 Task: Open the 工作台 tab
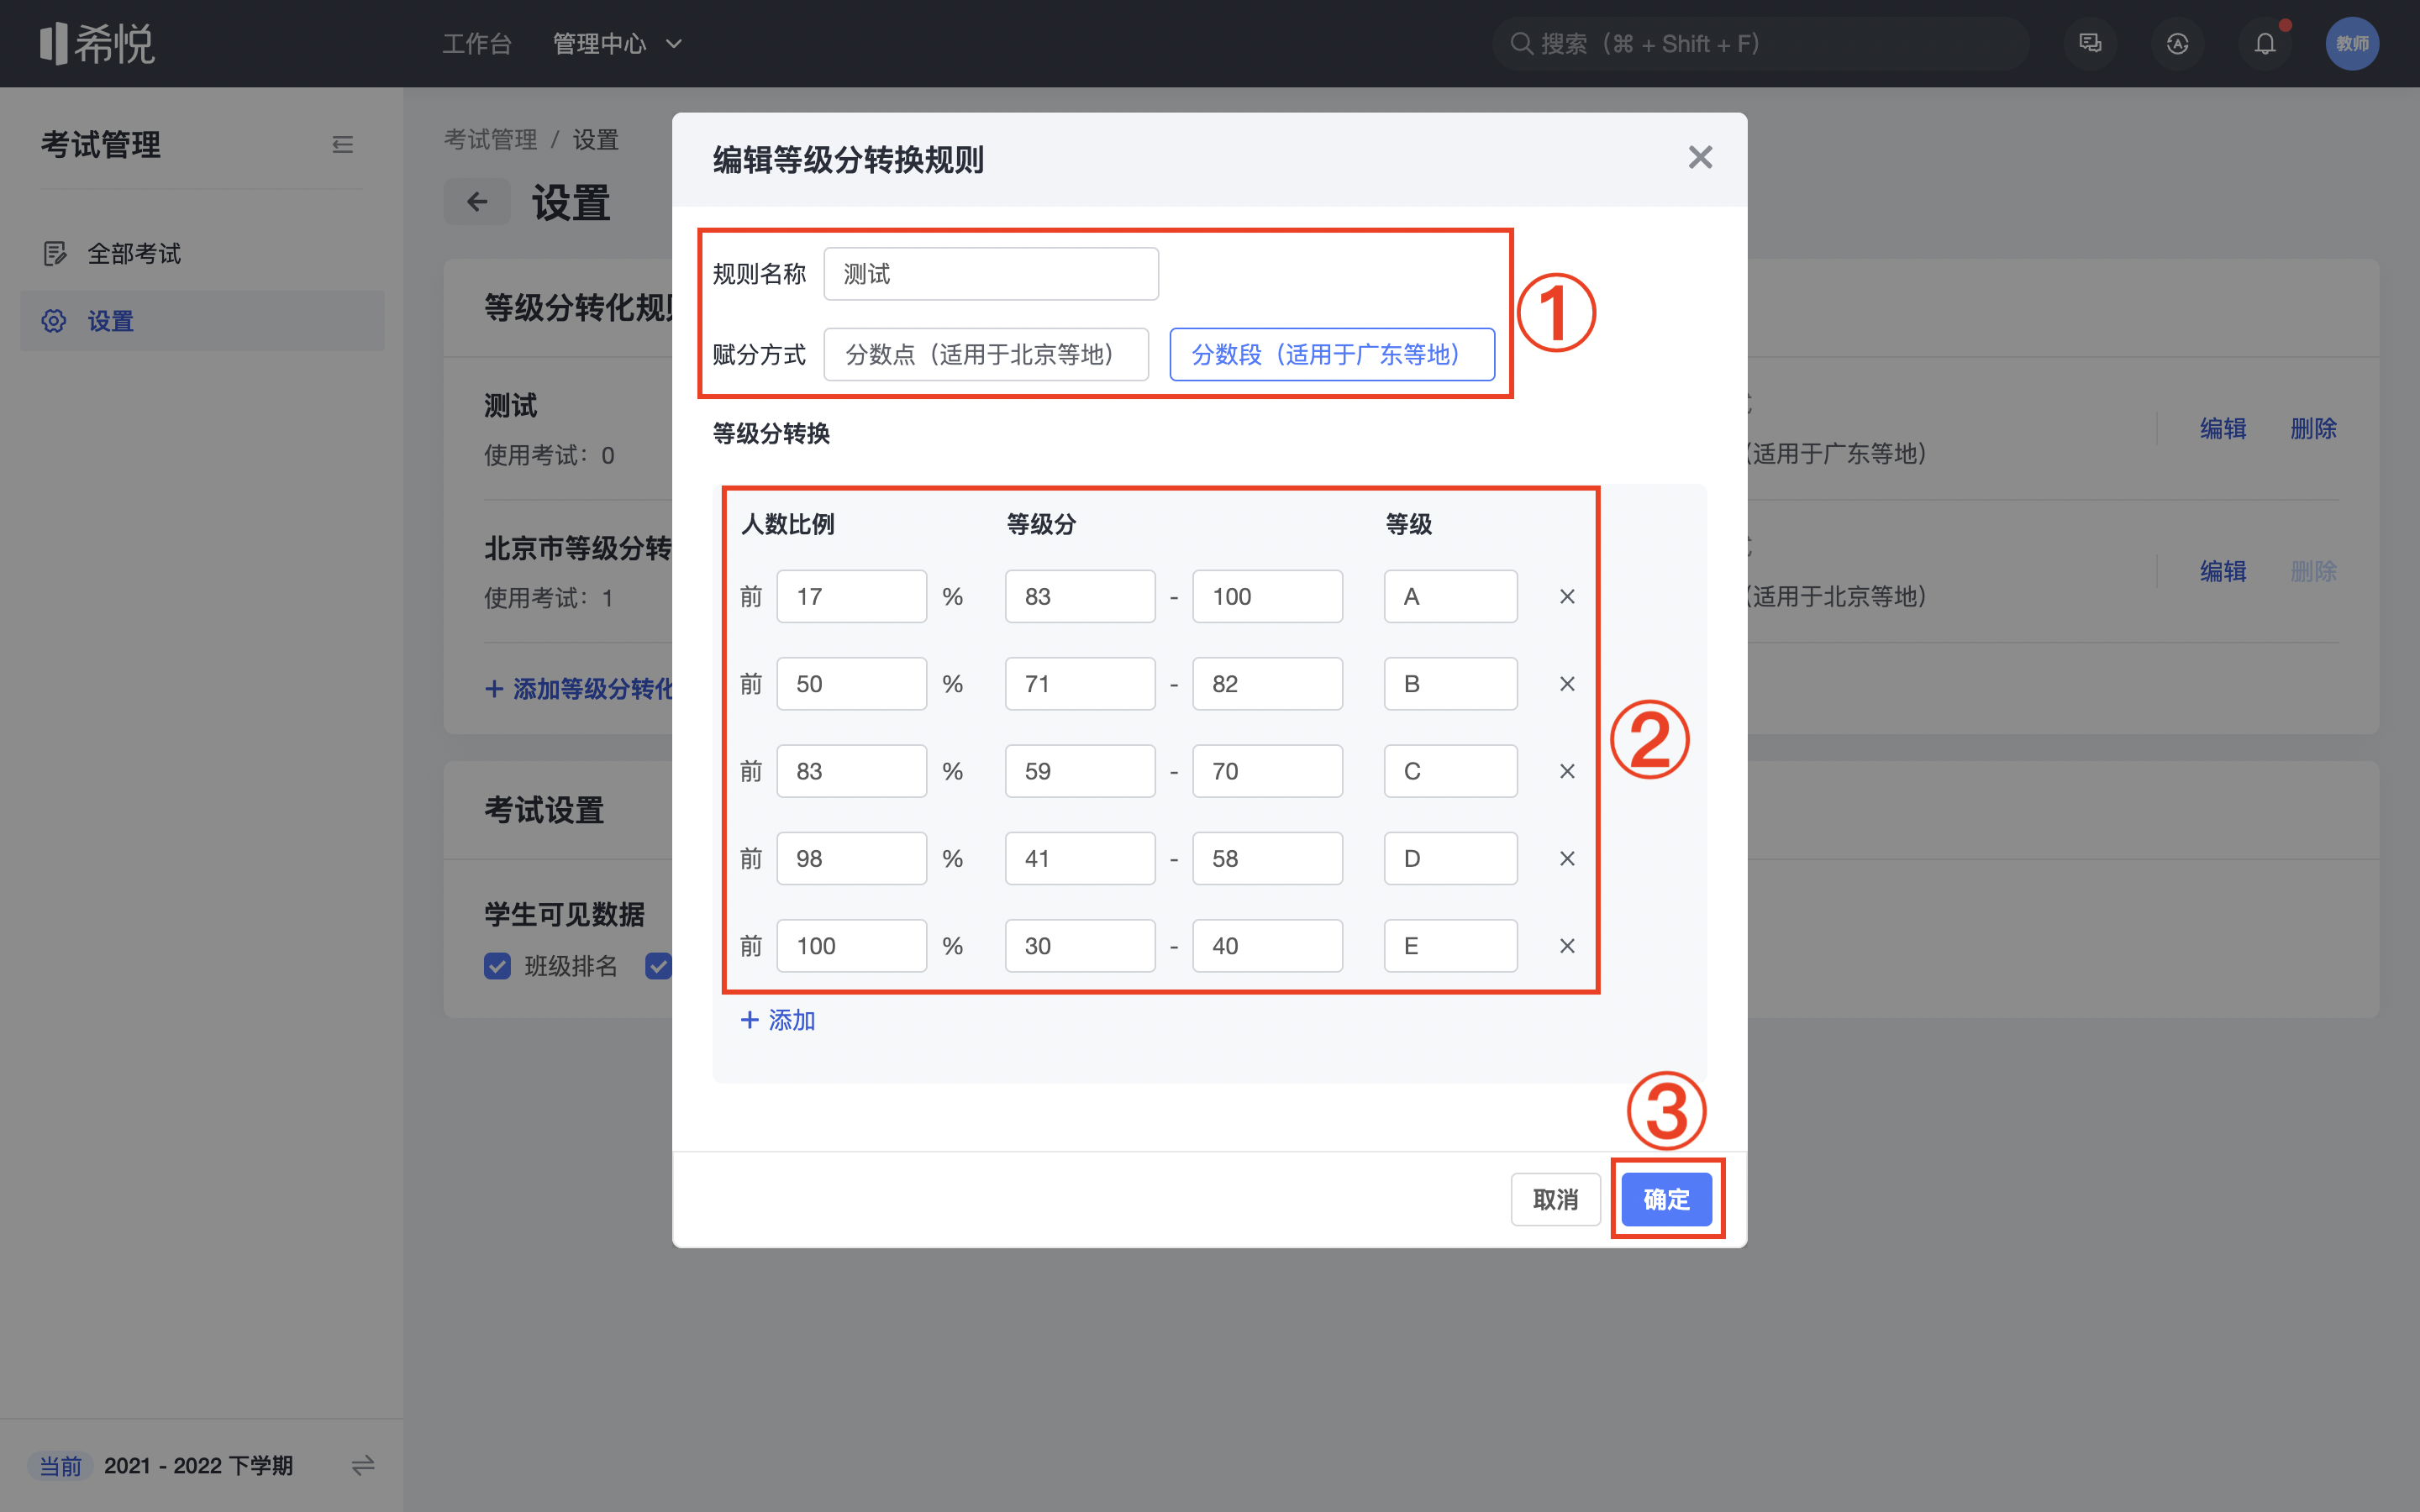pyautogui.click(x=477, y=44)
